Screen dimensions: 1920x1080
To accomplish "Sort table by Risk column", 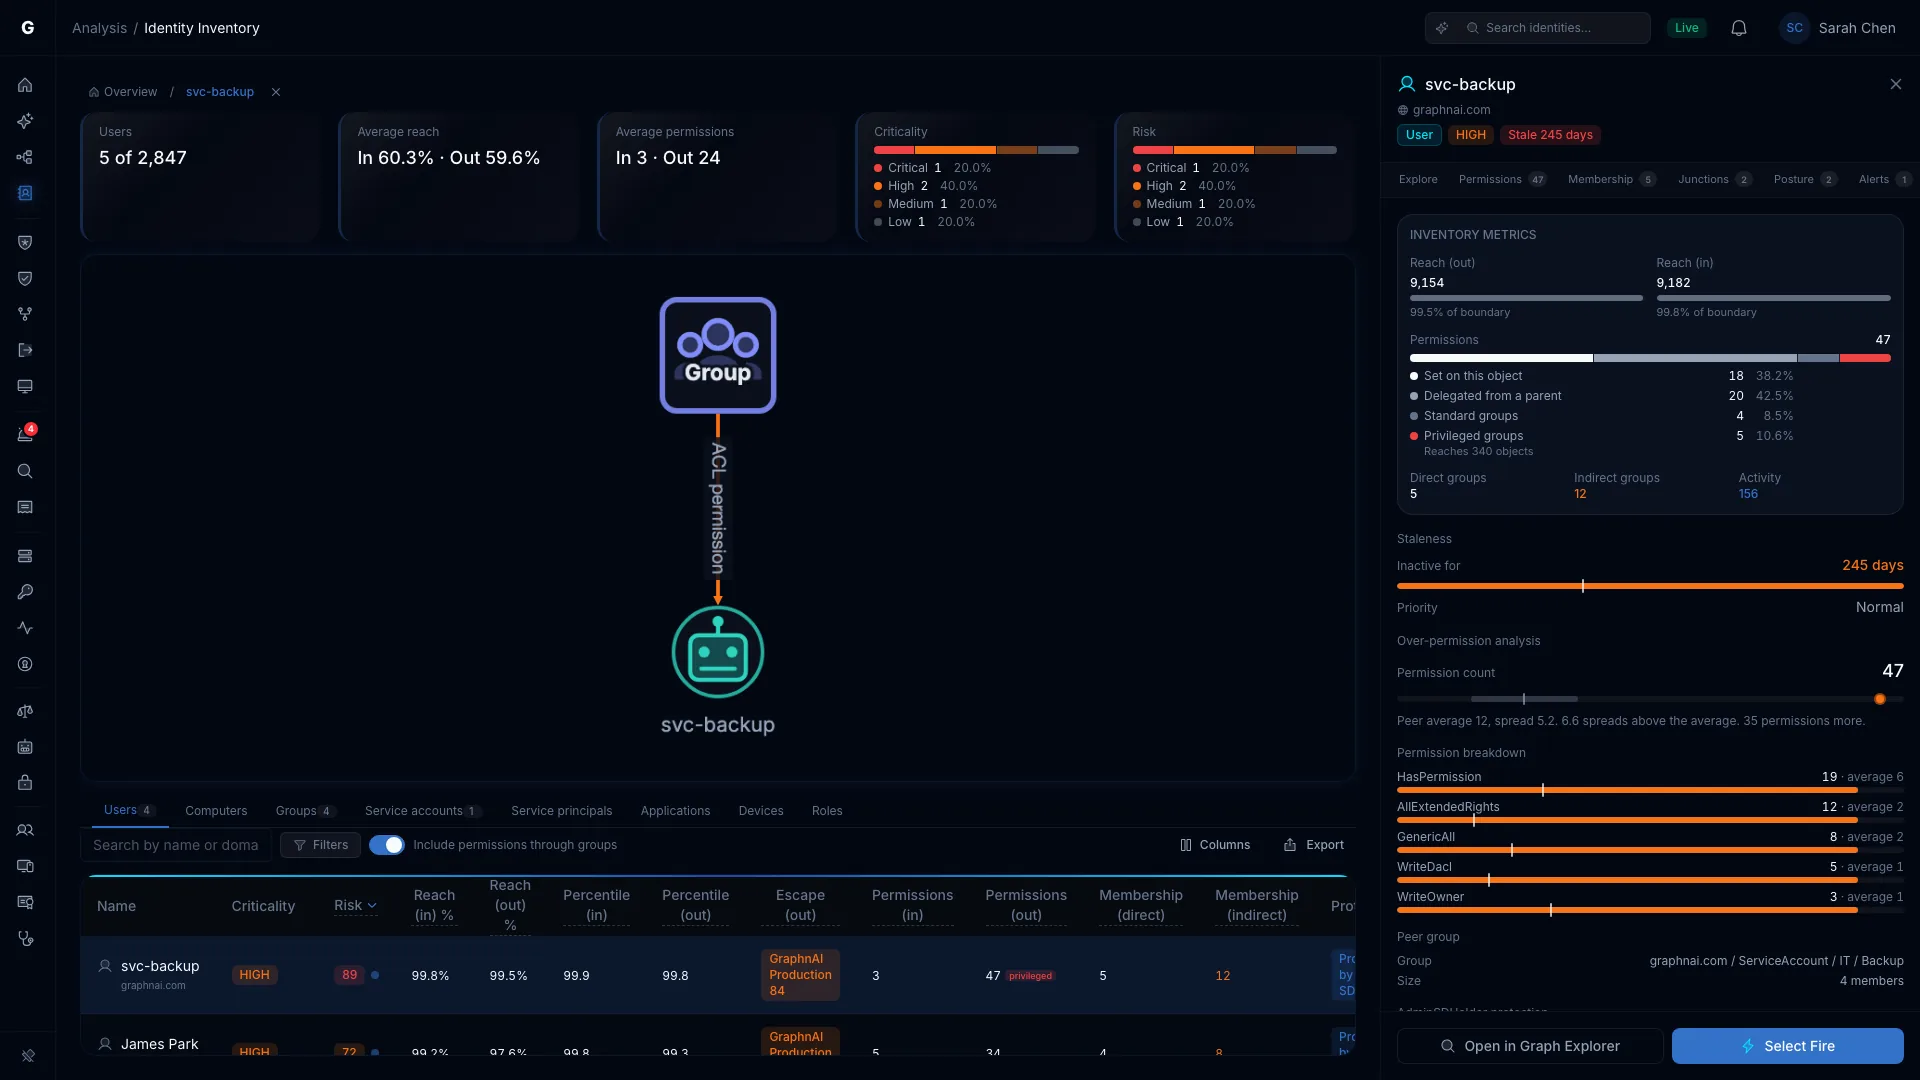I will click(355, 905).
